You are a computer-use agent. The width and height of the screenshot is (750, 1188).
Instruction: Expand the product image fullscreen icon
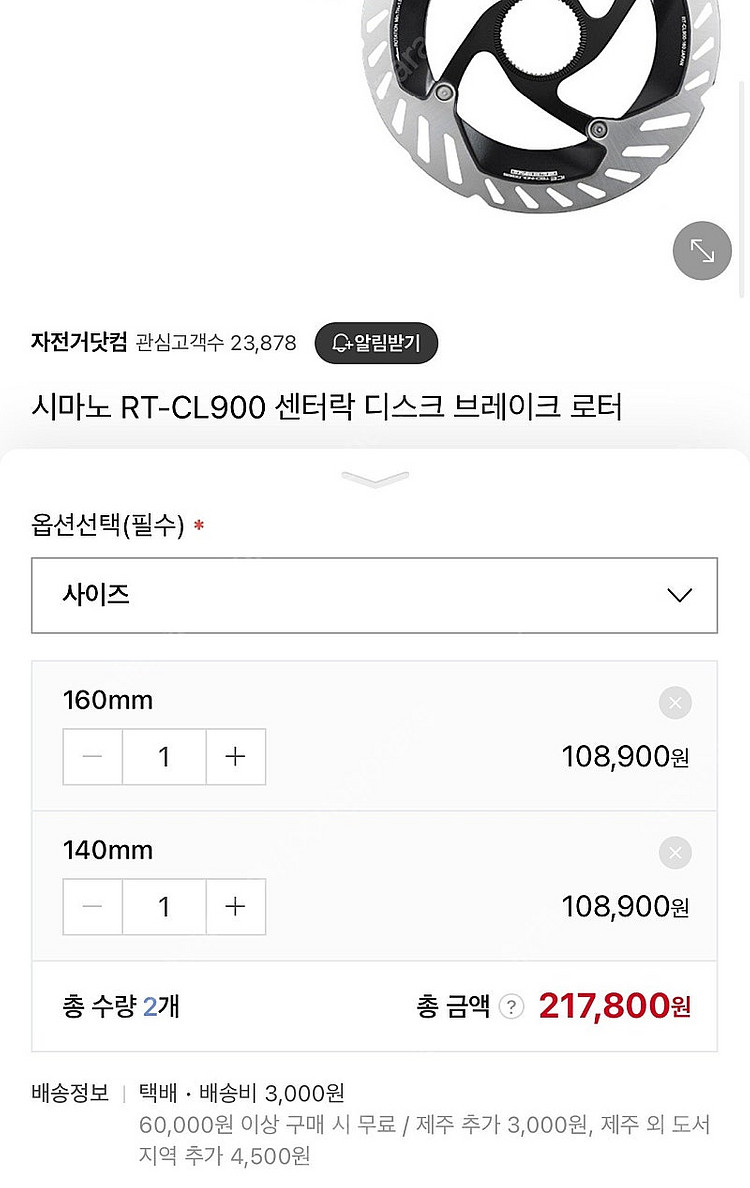coord(702,250)
